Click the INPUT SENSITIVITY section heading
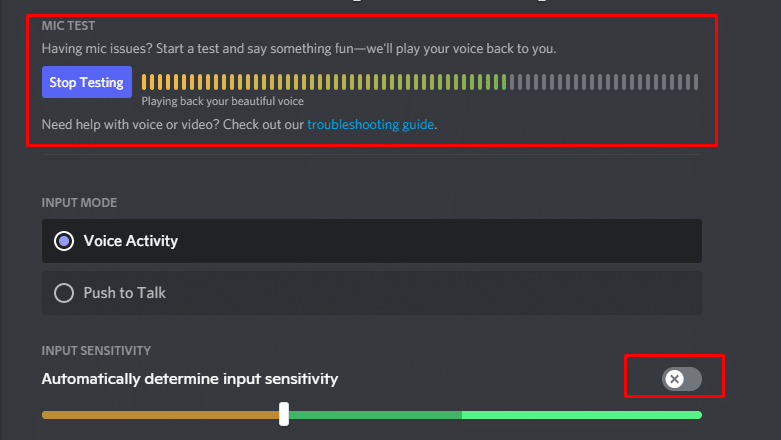The height and width of the screenshot is (440, 781). 96,351
